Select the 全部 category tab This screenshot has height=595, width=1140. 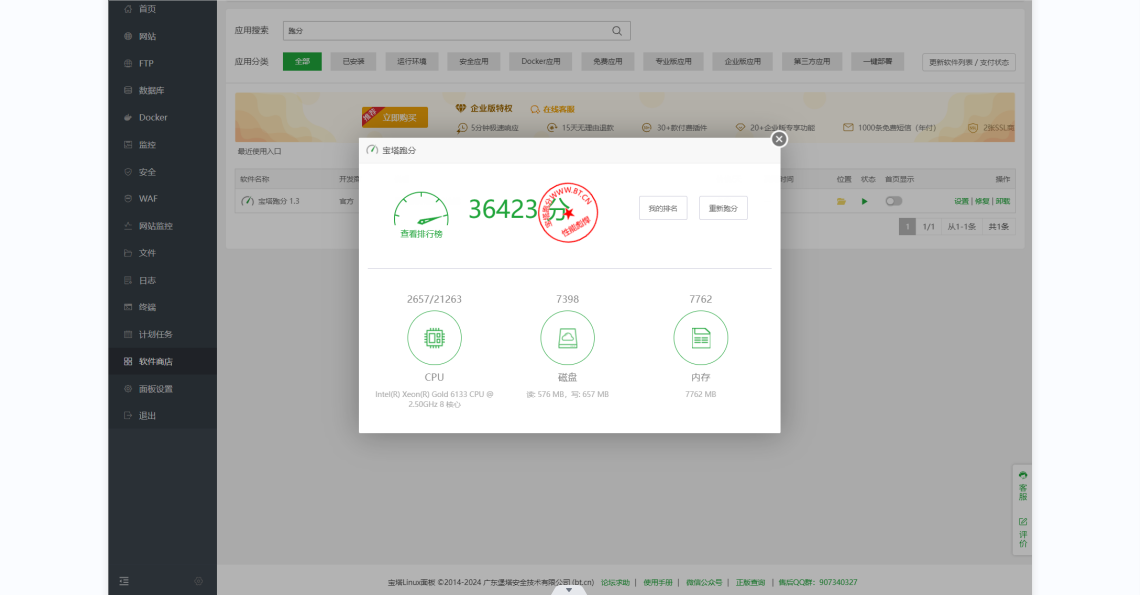pos(302,62)
